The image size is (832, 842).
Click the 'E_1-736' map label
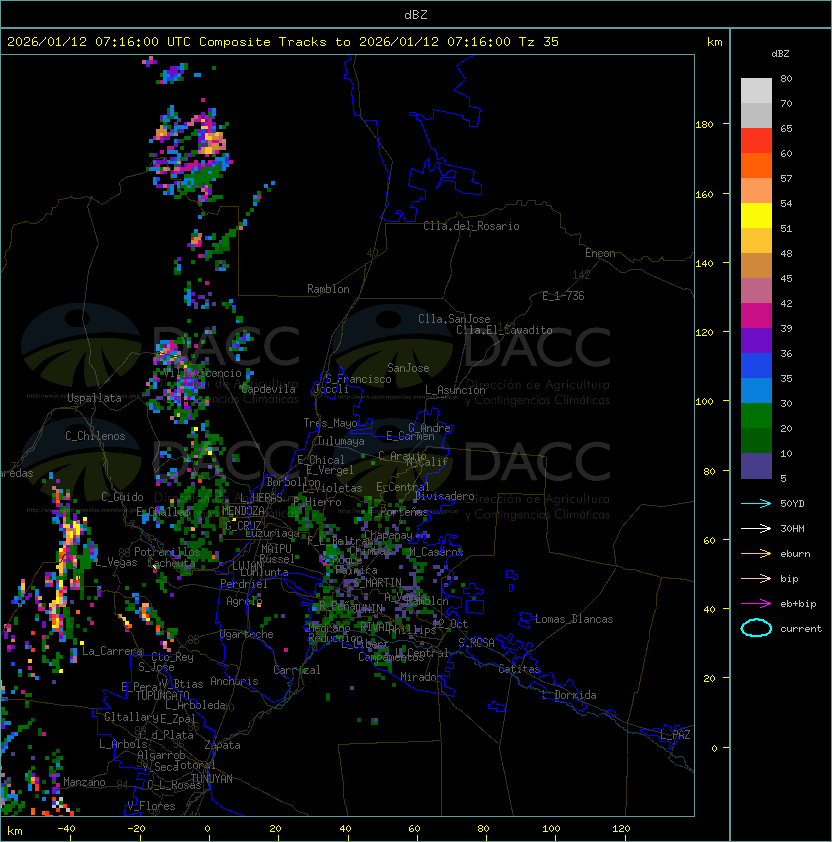click(563, 296)
